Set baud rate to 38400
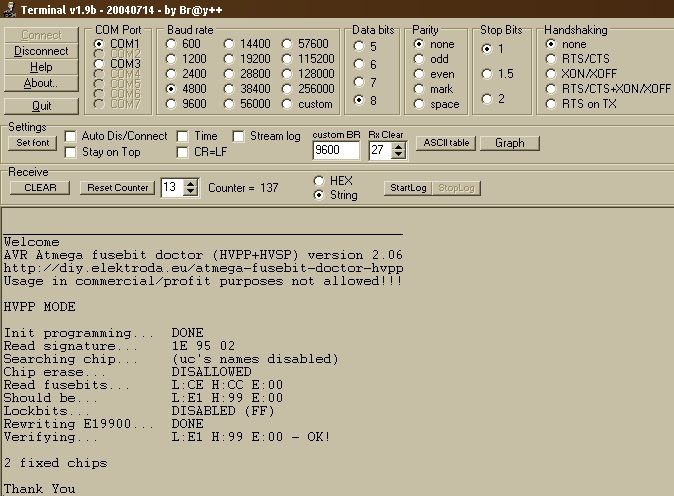 point(229,89)
